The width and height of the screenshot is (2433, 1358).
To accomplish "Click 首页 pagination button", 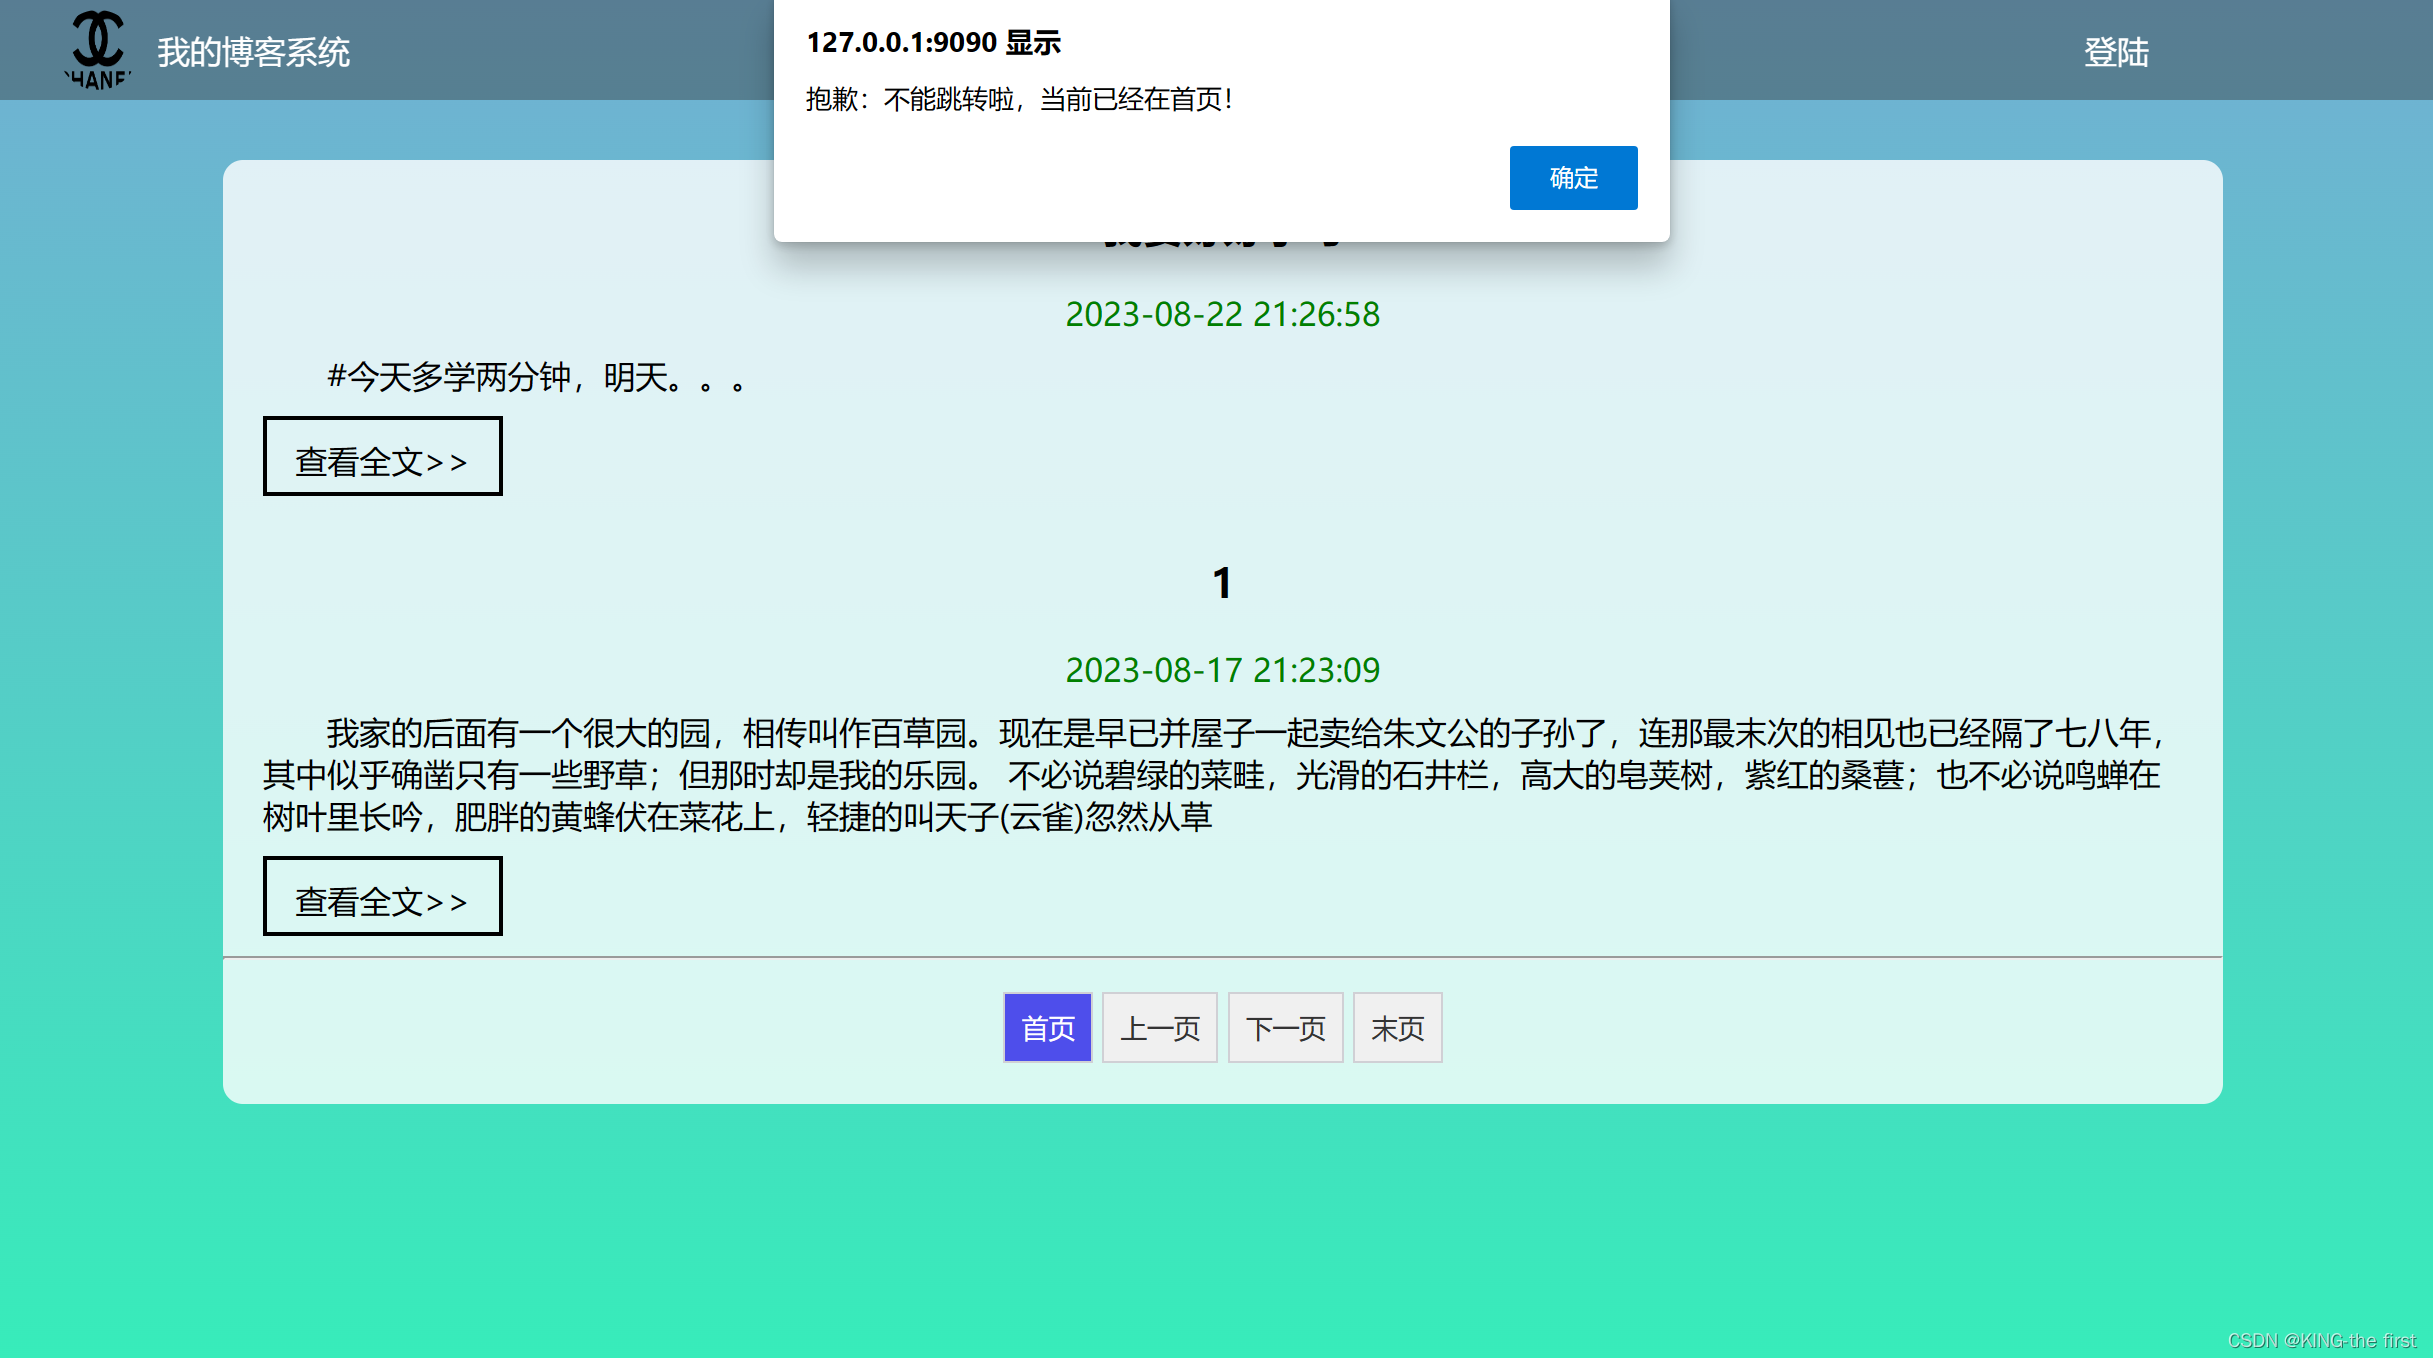I will tap(1046, 1027).
